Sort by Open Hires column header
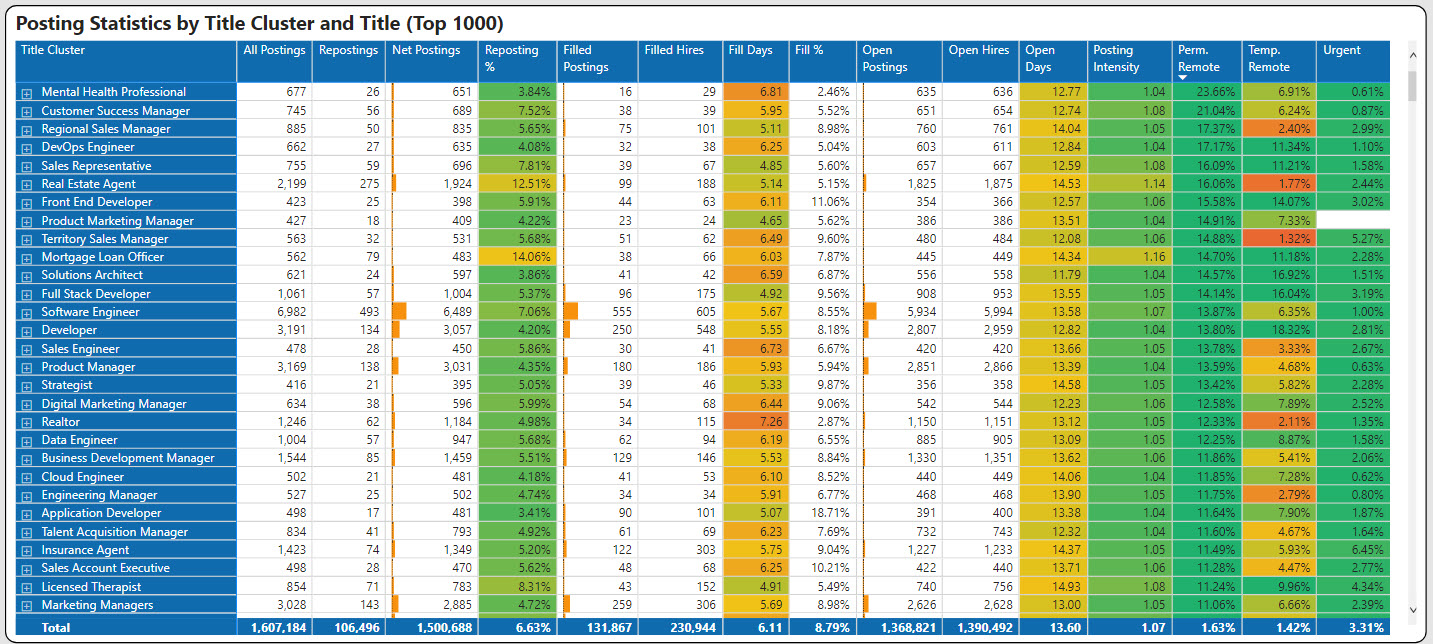The height and width of the screenshot is (644, 1433). [981, 61]
